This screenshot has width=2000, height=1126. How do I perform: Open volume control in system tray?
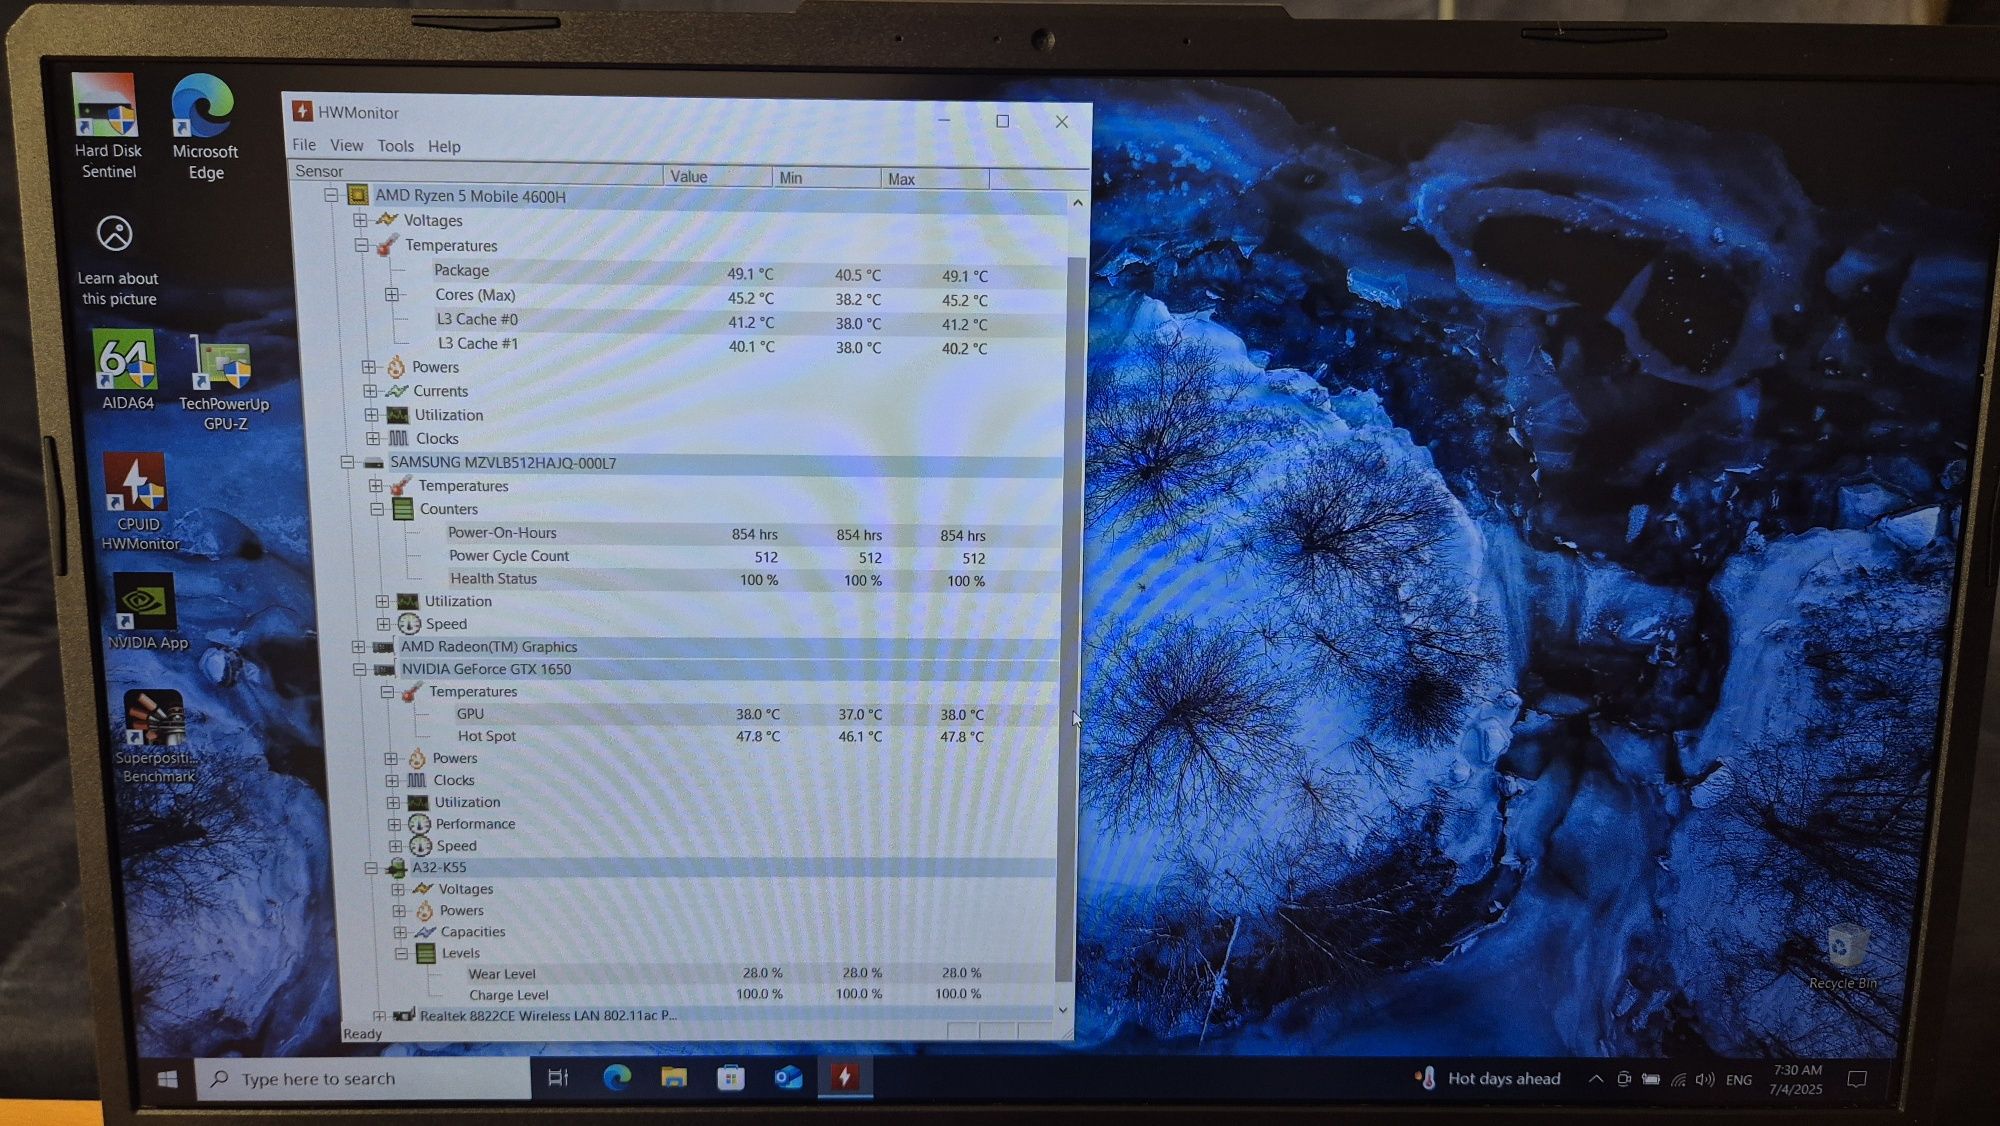[x=1706, y=1080]
